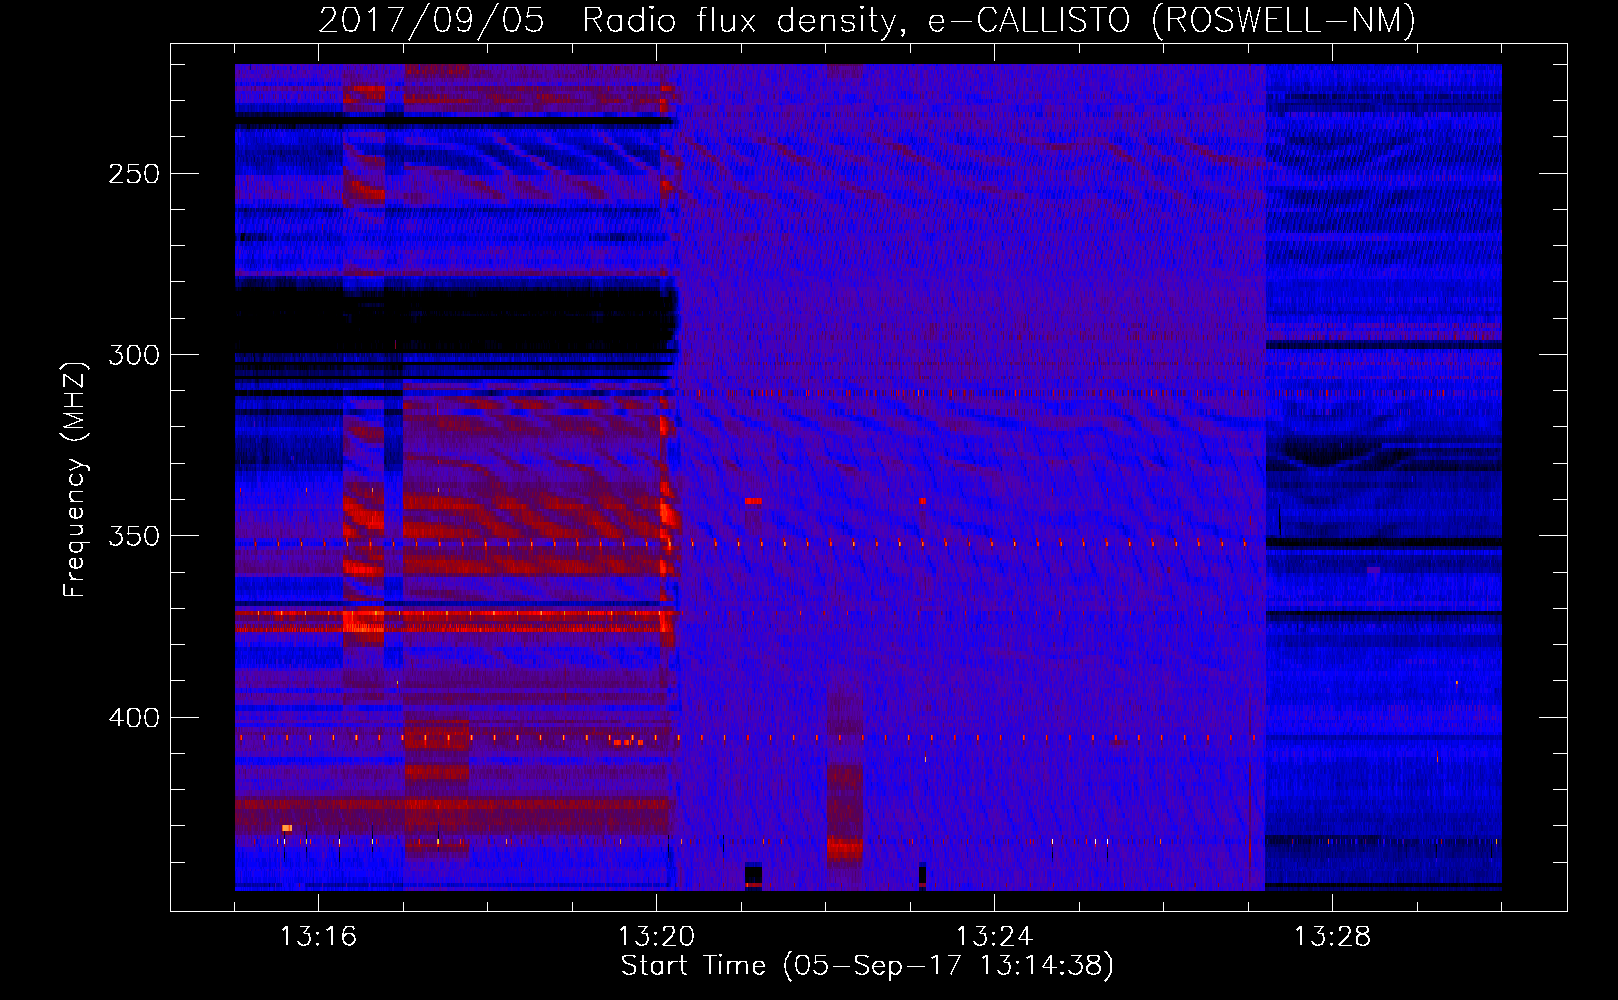The height and width of the screenshot is (1000, 1618).
Task: Click the 13:20 time tick label
Action: [x=656, y=937]
